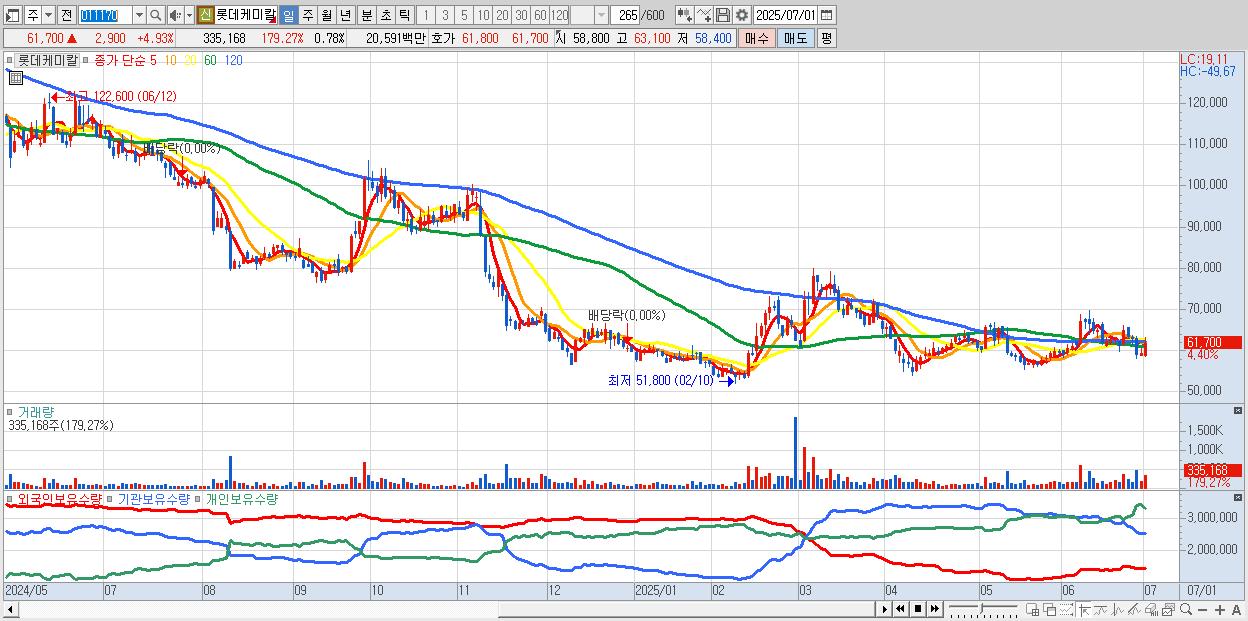Screen dimensions: 1248x621
Task: Click the bottom chart zoom slider
Action: (984, 609)
